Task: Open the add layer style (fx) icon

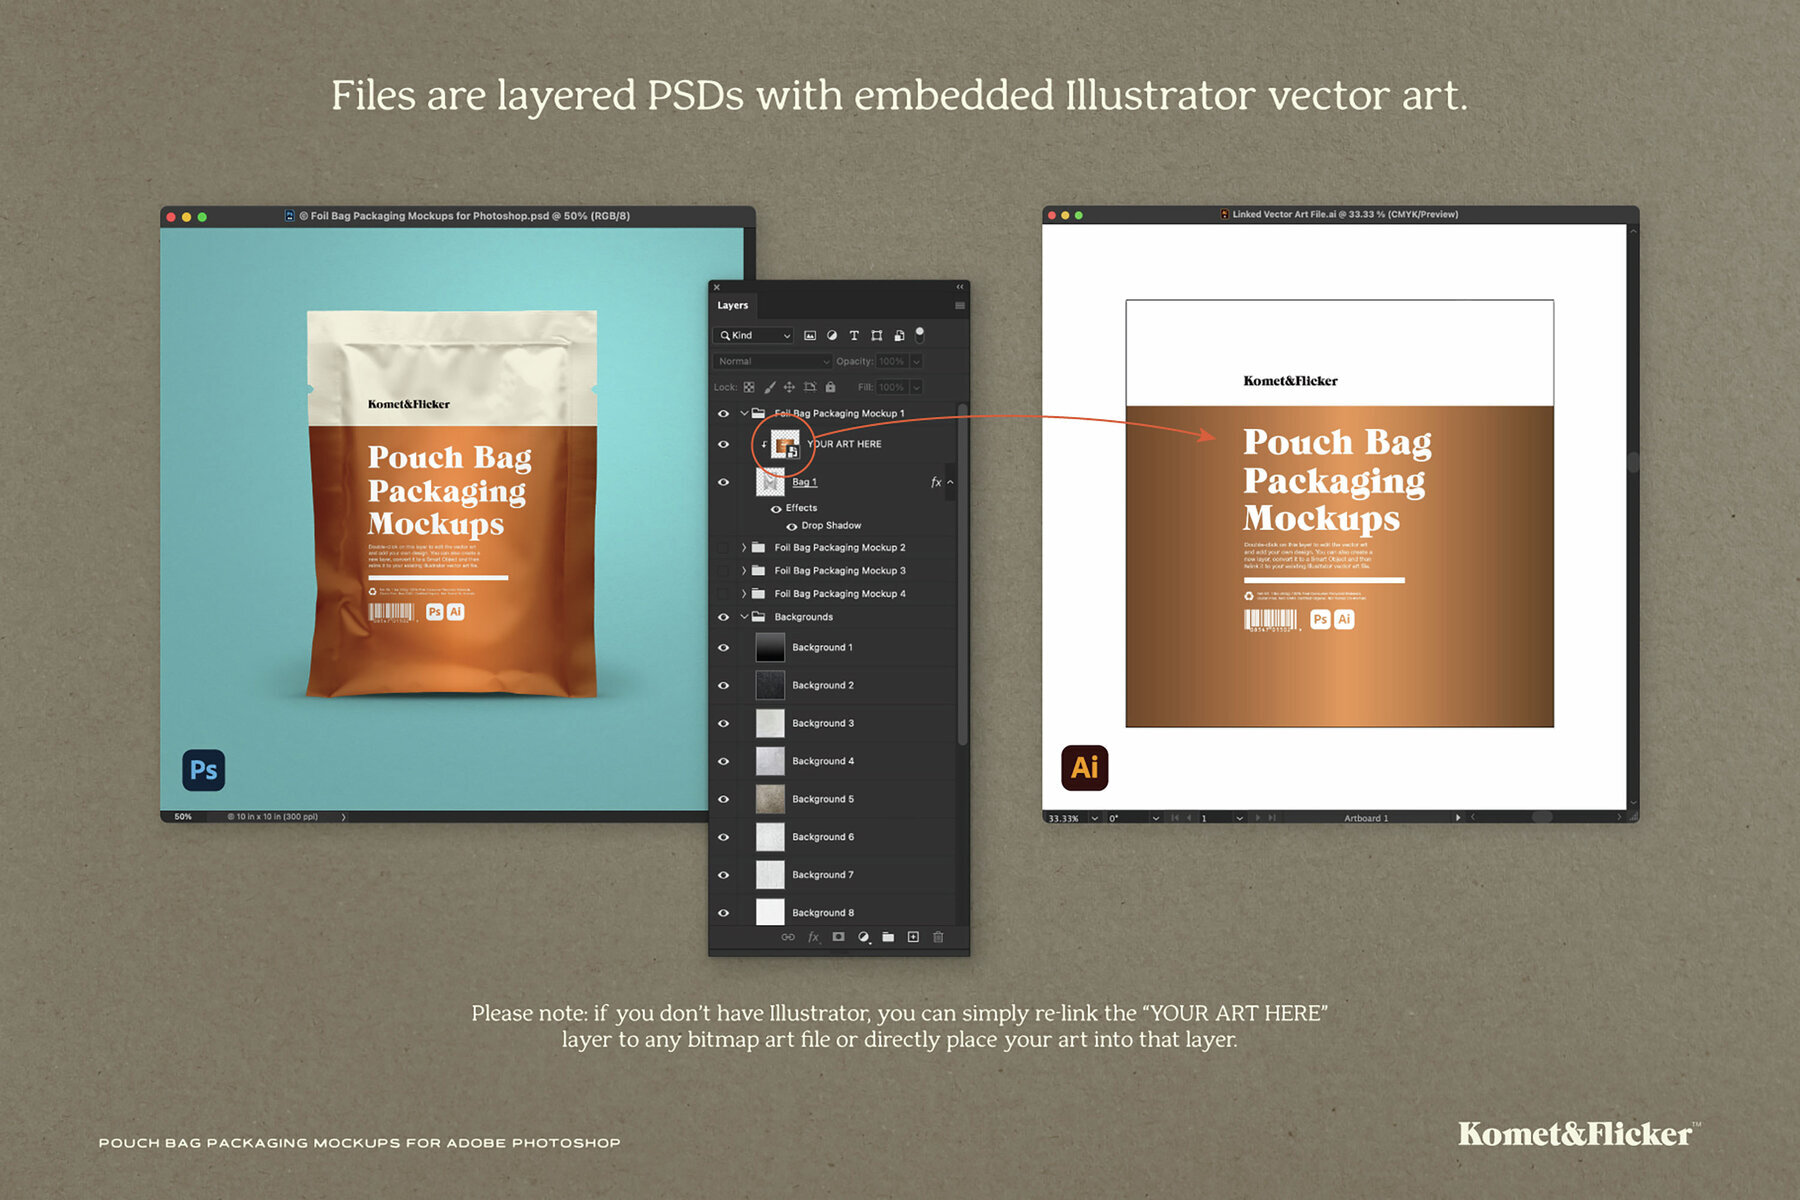Action: point(813,937)
